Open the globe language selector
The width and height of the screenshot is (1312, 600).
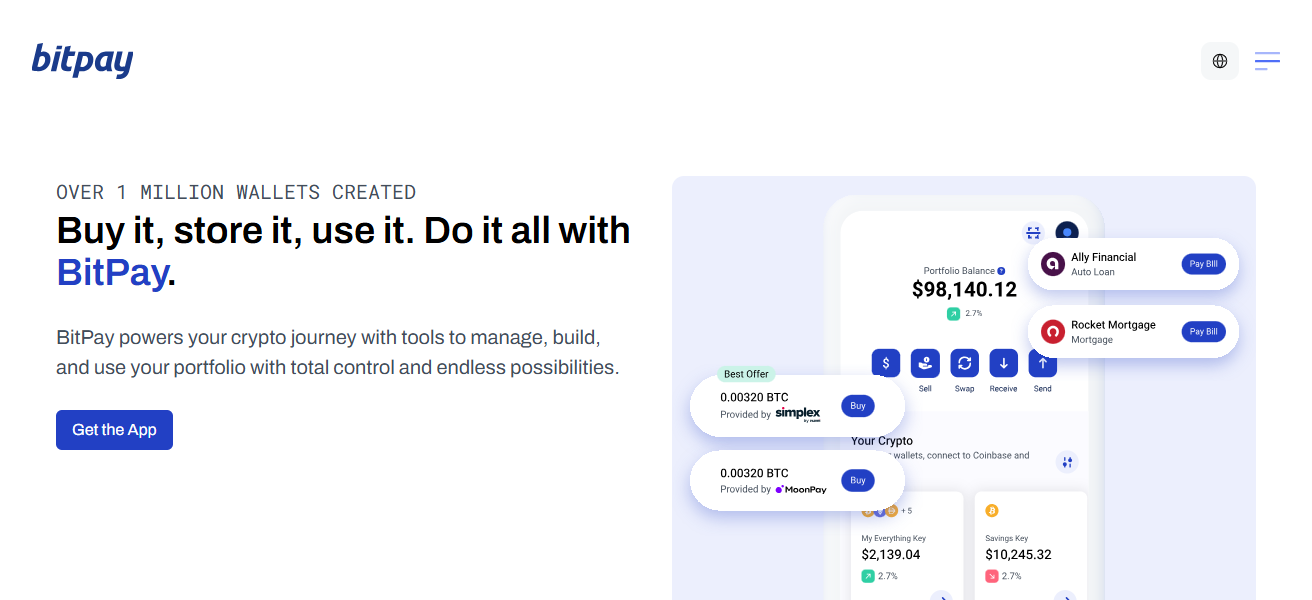point(1220,60)
